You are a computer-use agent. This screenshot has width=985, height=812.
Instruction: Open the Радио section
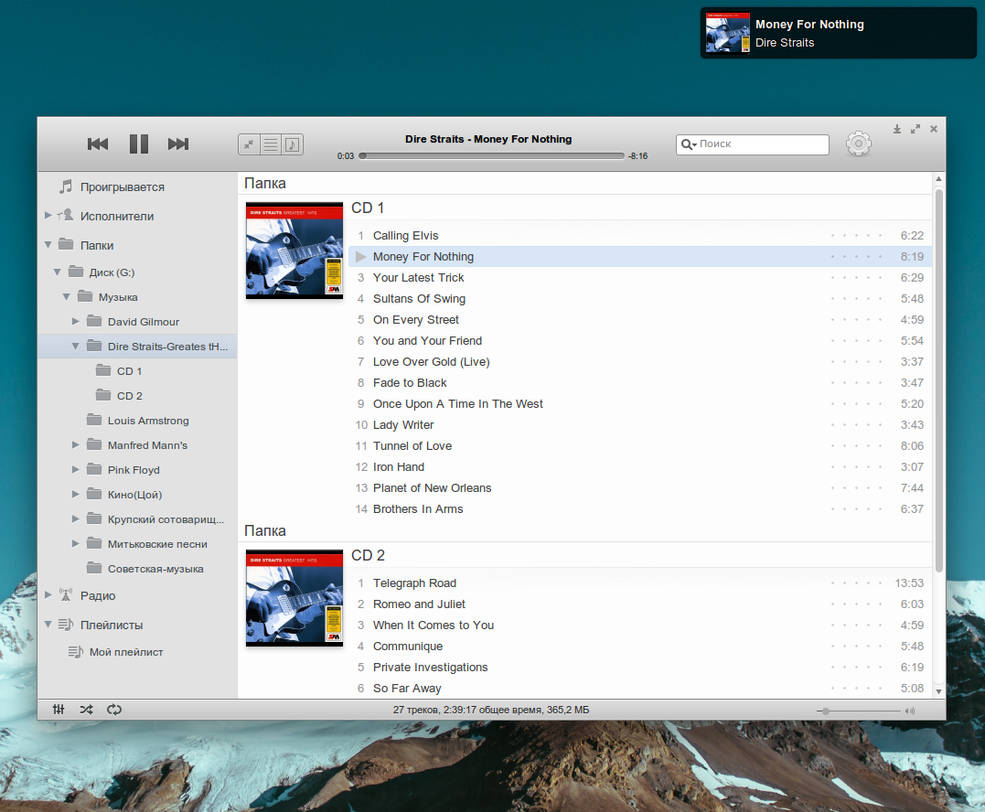(x=97, y=595)
